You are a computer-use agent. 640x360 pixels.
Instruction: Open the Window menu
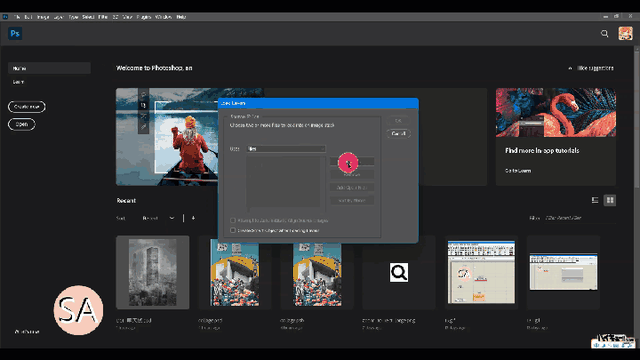coord(163,17)
